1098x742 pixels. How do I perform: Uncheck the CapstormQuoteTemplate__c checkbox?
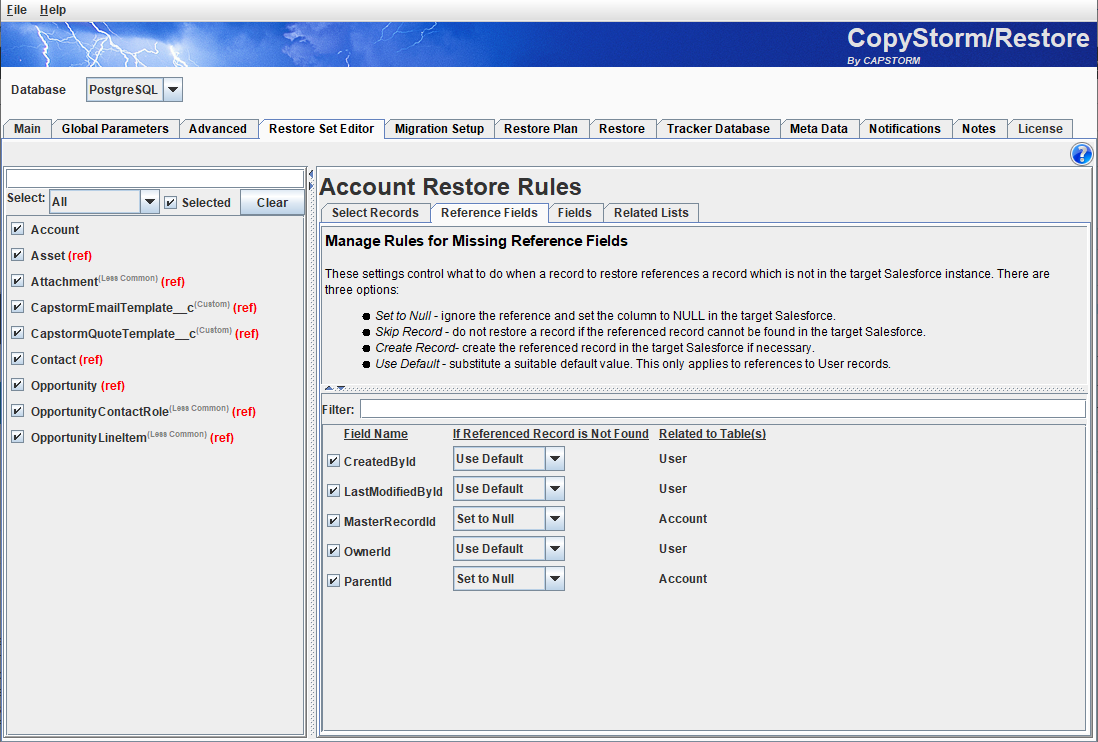18,332
